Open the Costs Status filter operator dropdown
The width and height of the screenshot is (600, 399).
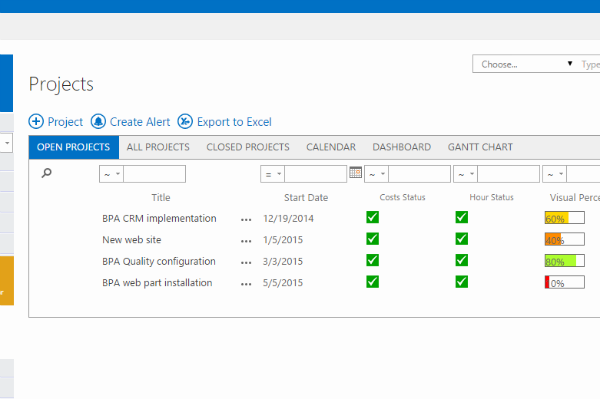377,174
